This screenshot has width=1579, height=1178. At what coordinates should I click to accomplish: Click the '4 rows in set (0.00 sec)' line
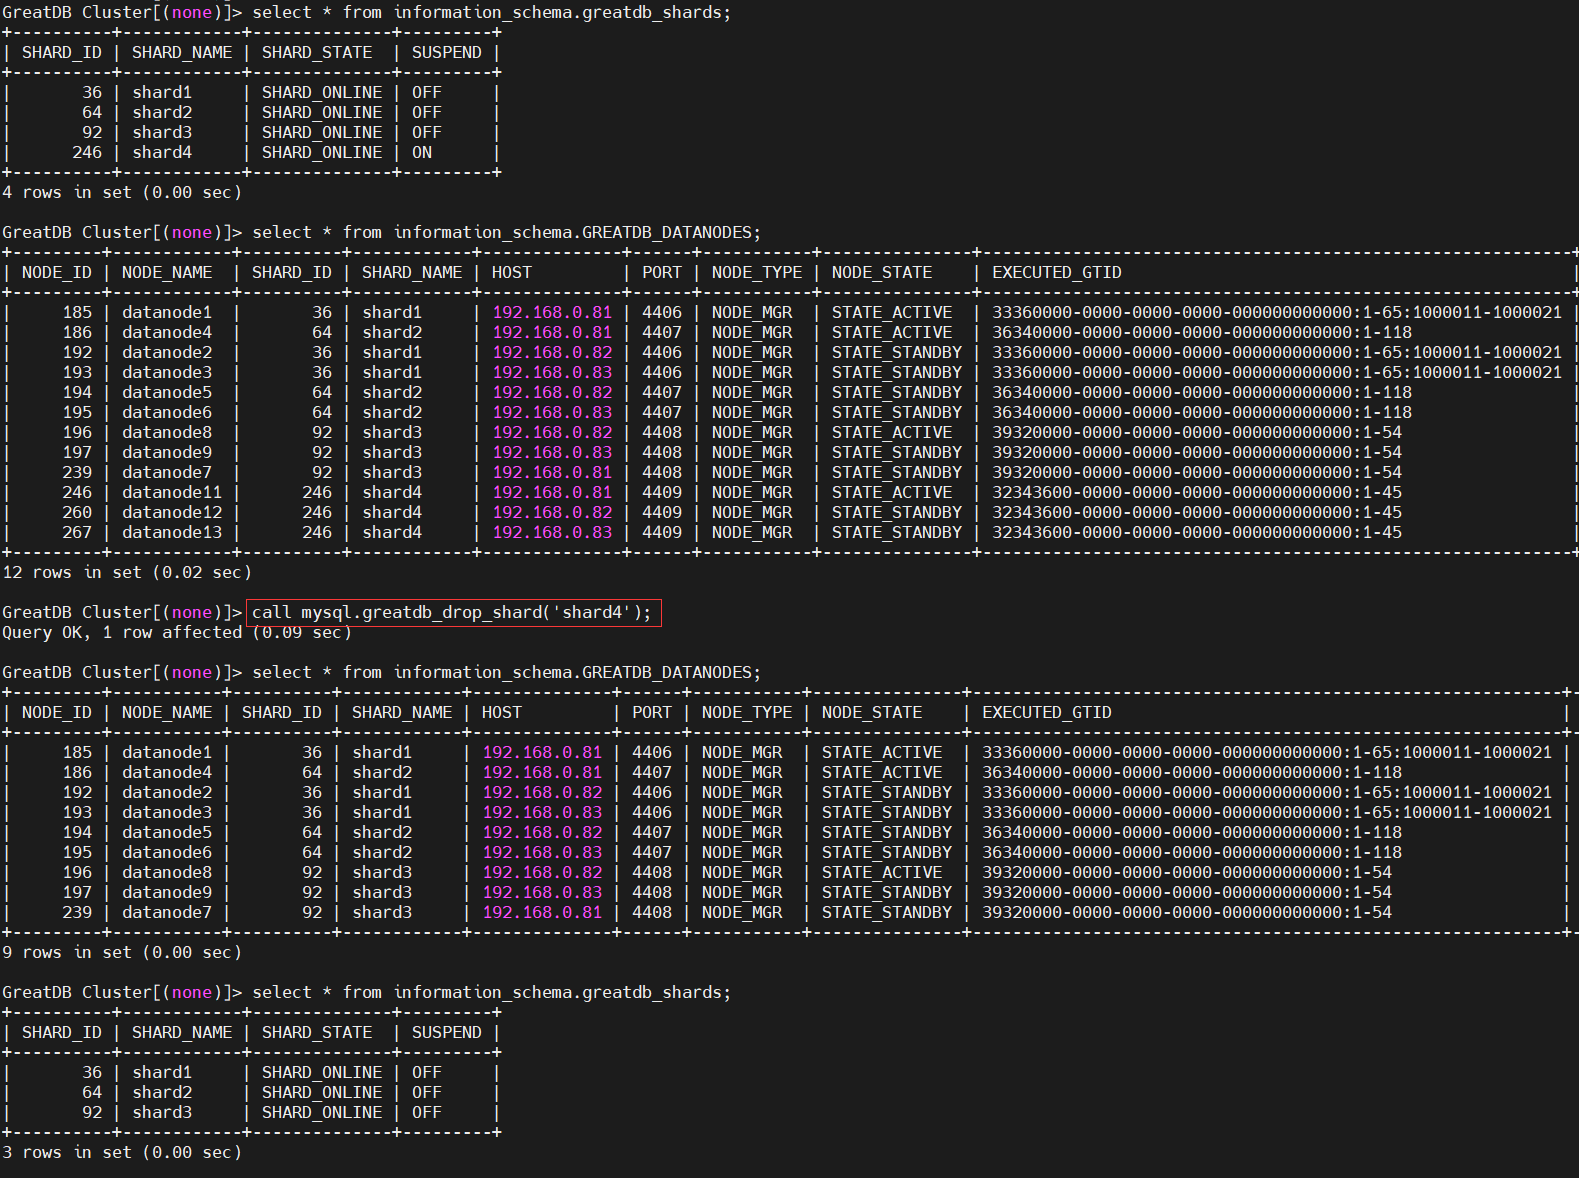pyautogui.click(x=122, y=192)
